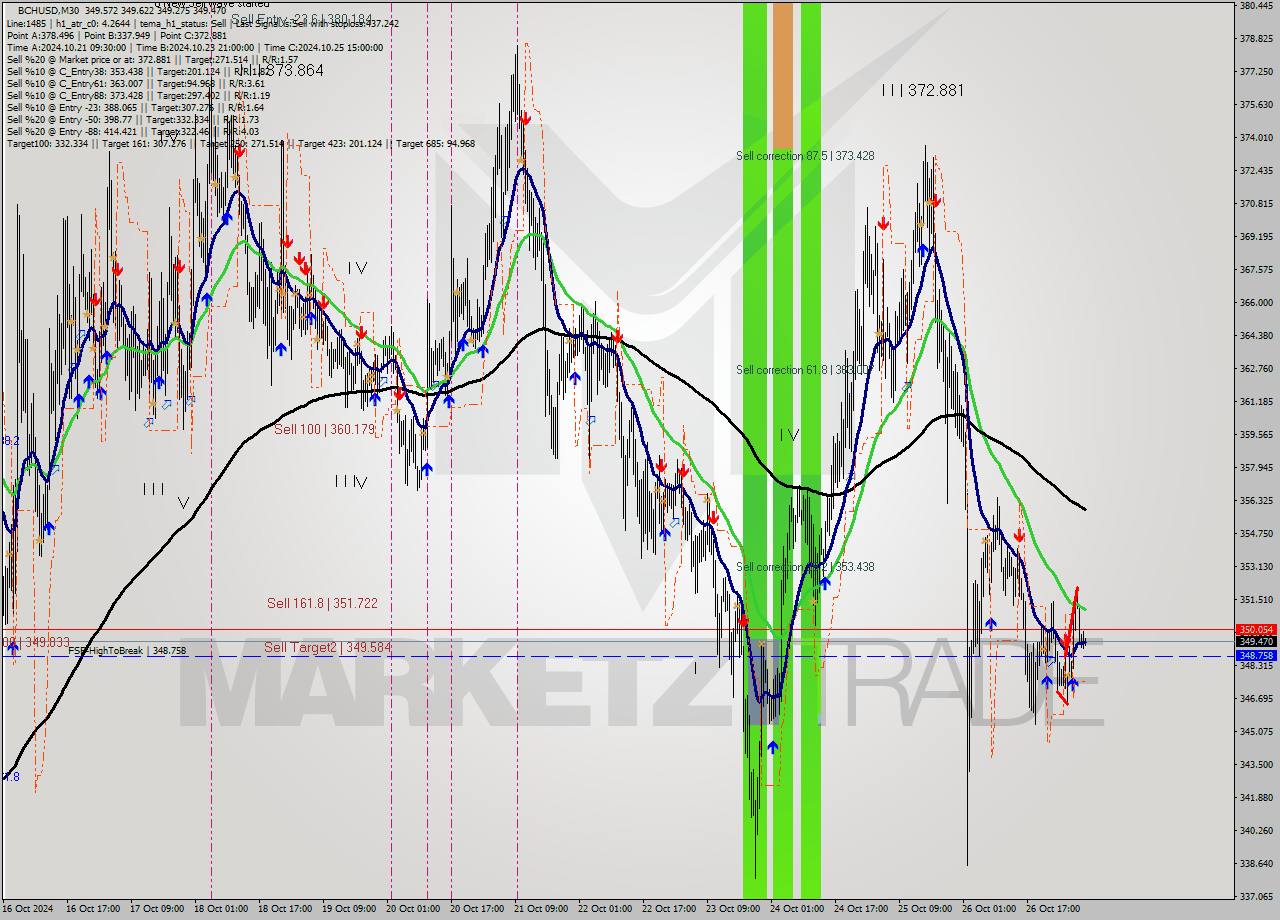Click the 361.185 price axis label
The width and height of the screenshot is (1280, 920).
(1256, 401)
